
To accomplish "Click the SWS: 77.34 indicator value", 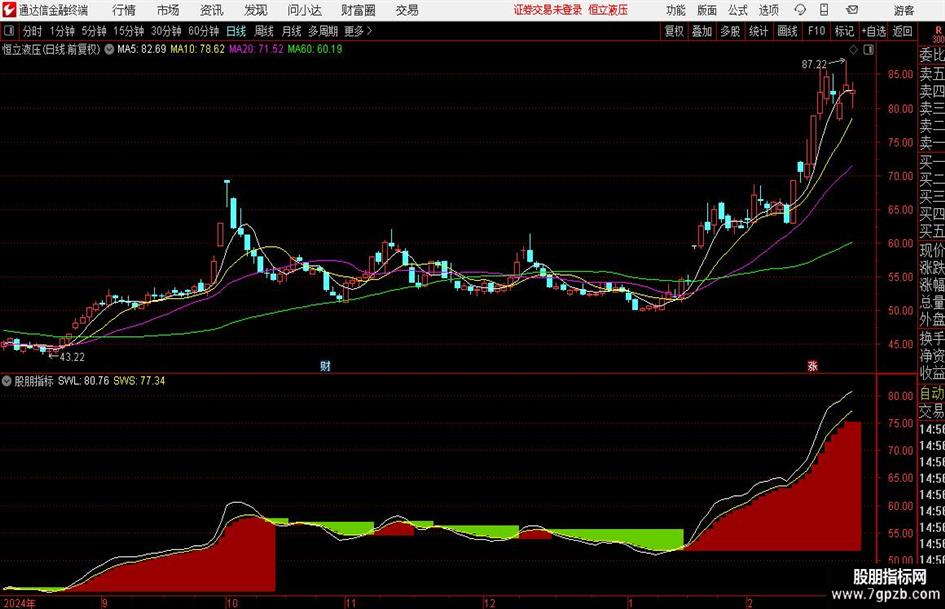I will [139, 381].
